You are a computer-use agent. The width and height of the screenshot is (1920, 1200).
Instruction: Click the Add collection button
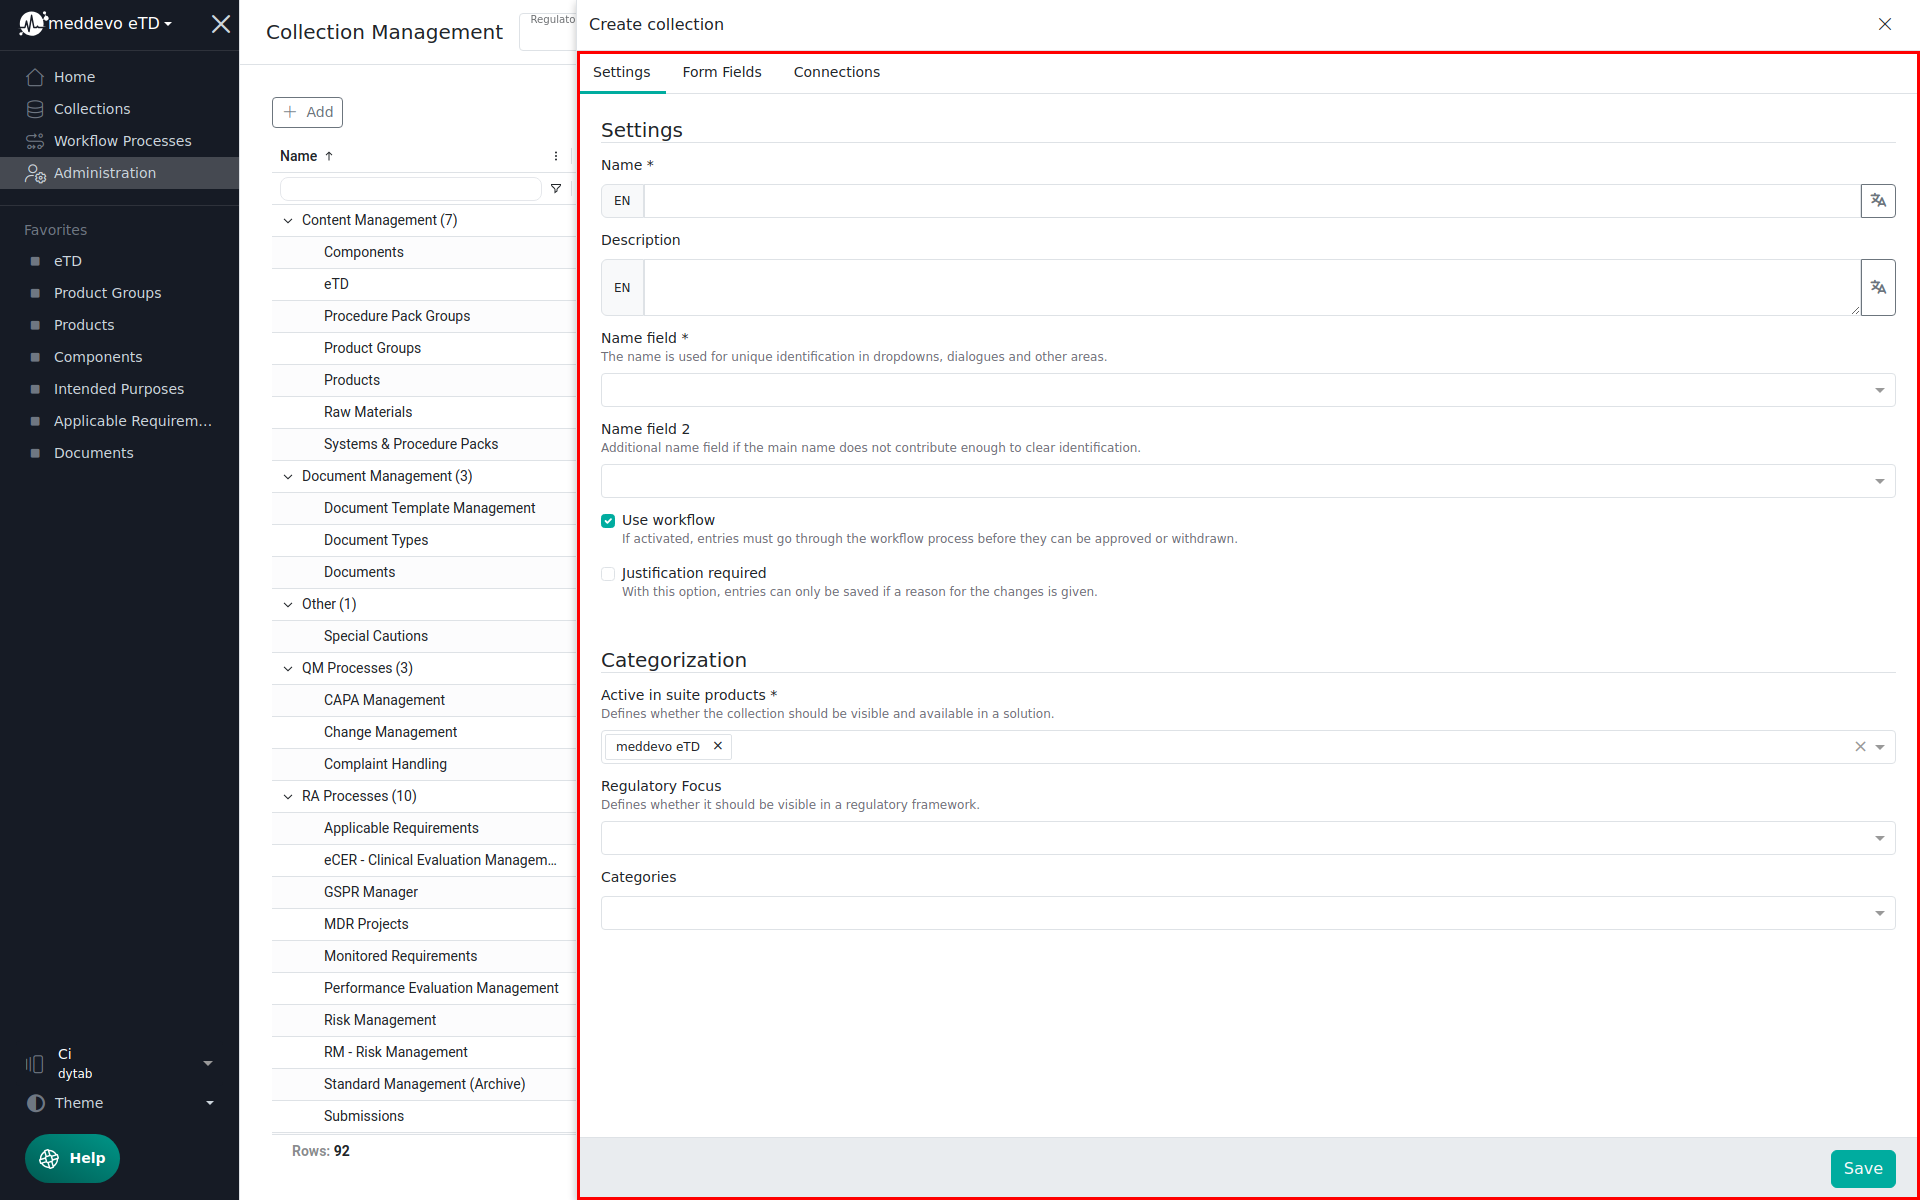click(x=307, y=112)
